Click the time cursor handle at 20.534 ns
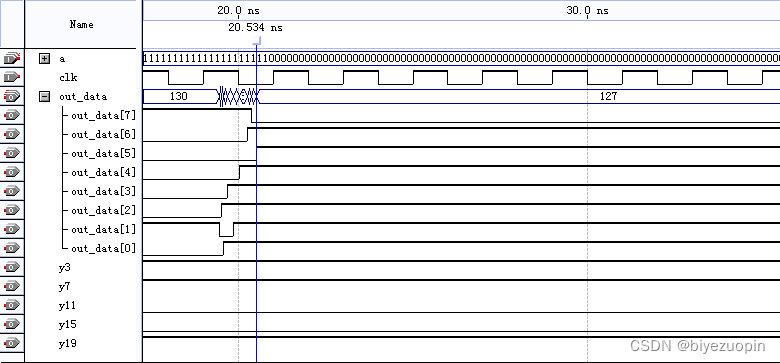The width and height of the screenshot is (780, 363). pos(256,41)
